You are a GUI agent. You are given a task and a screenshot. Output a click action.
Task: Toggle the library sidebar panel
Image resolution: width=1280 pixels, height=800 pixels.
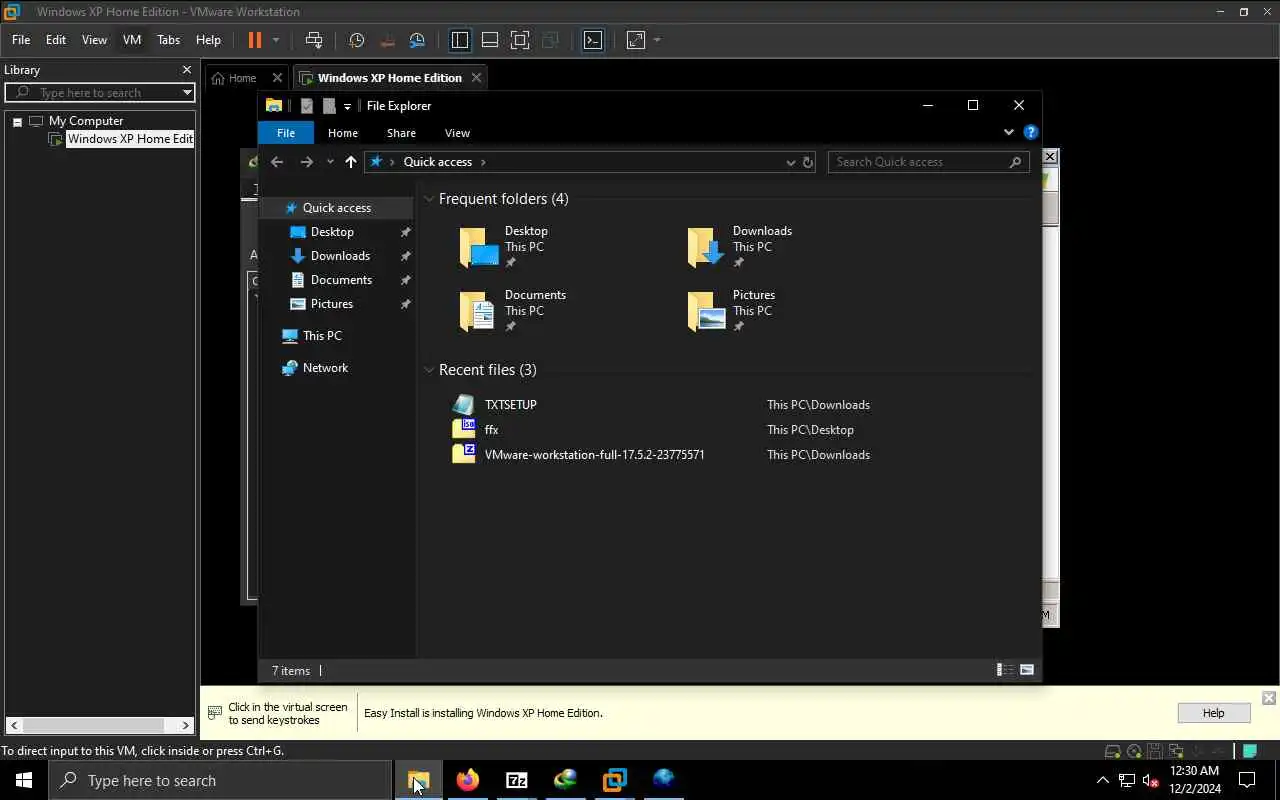[460, 40]
